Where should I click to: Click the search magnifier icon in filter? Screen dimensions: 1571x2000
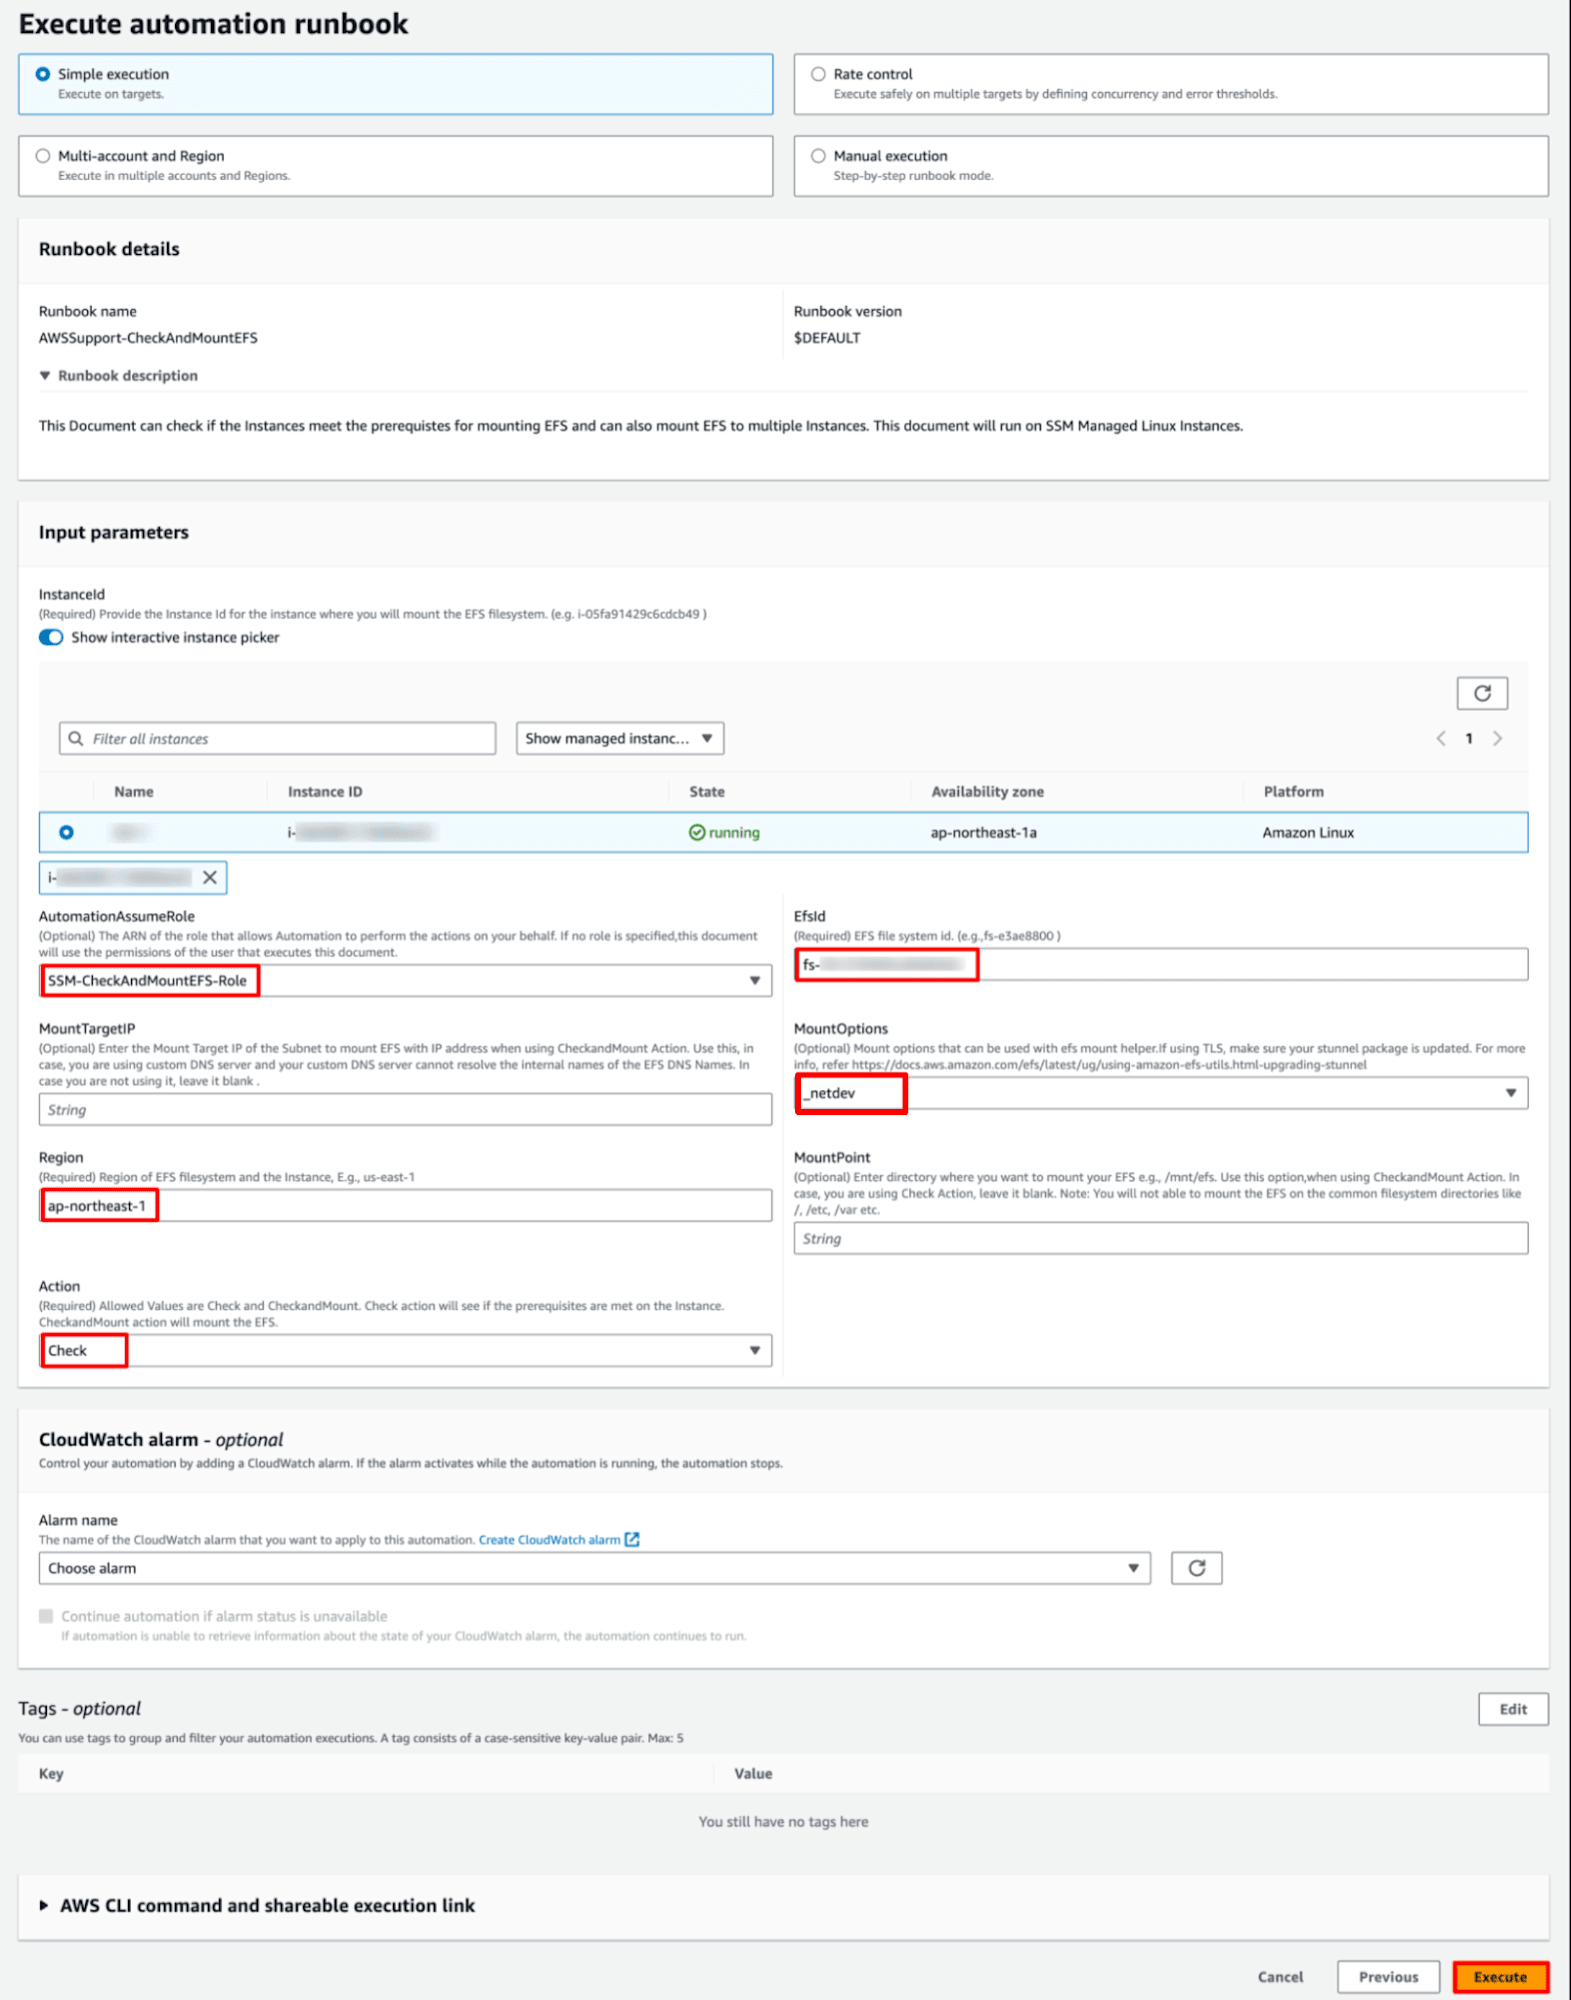(76, 739)
